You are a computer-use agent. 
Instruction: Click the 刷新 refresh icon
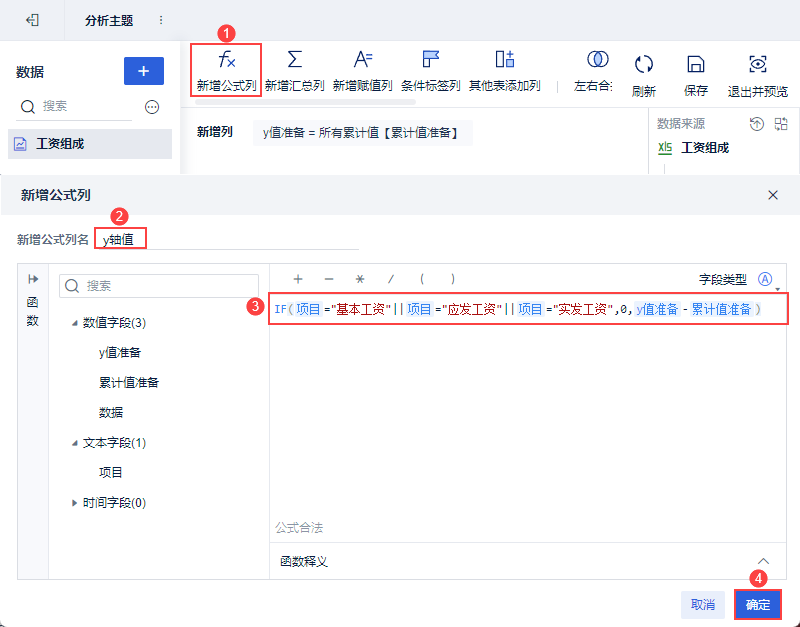643,64
